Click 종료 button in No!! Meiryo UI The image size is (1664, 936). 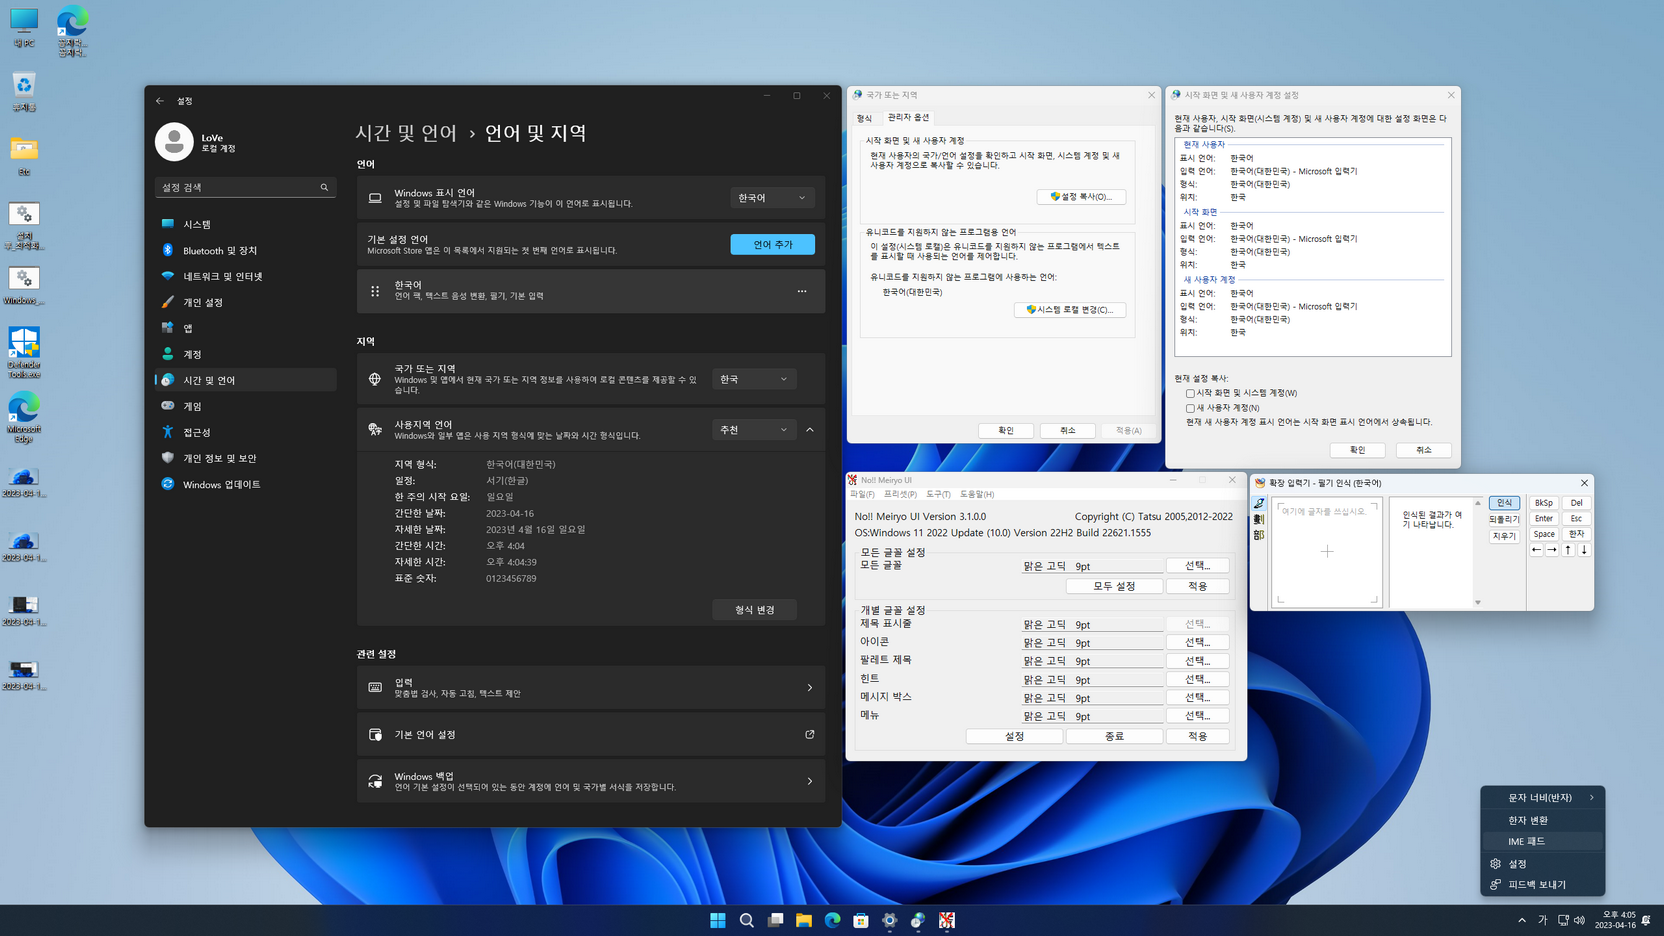[x=1114, y=736]
